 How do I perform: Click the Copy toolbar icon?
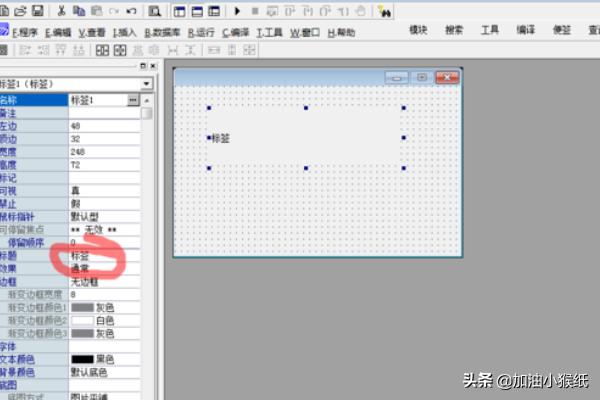77,11
